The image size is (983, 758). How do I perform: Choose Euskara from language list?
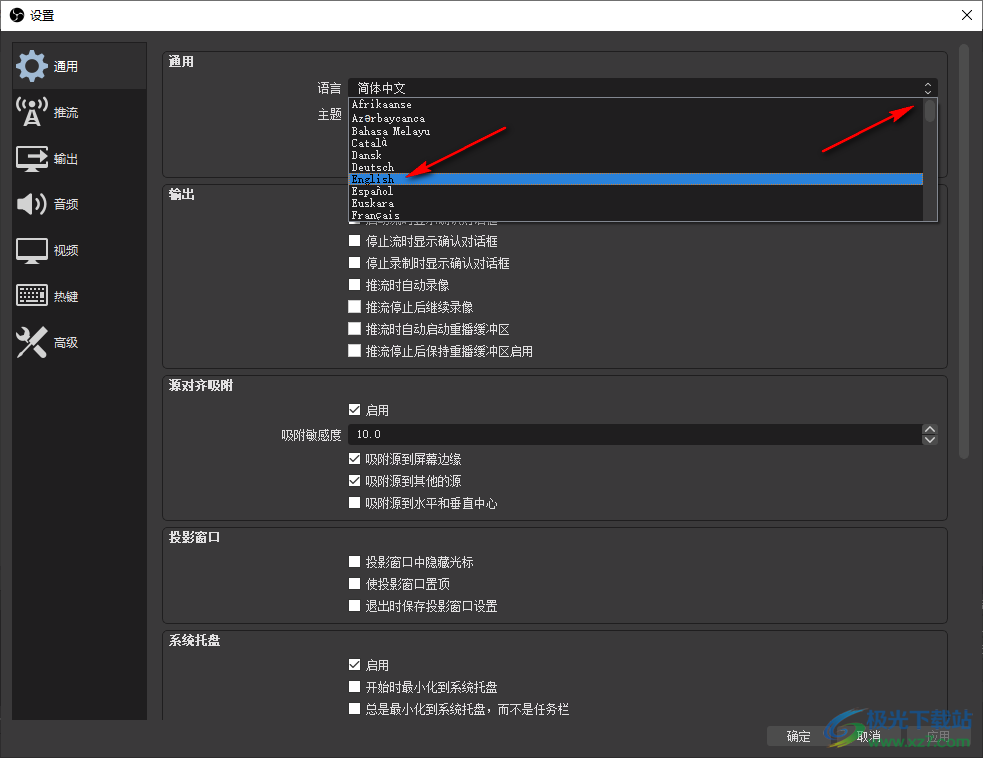tap(636, 203)
